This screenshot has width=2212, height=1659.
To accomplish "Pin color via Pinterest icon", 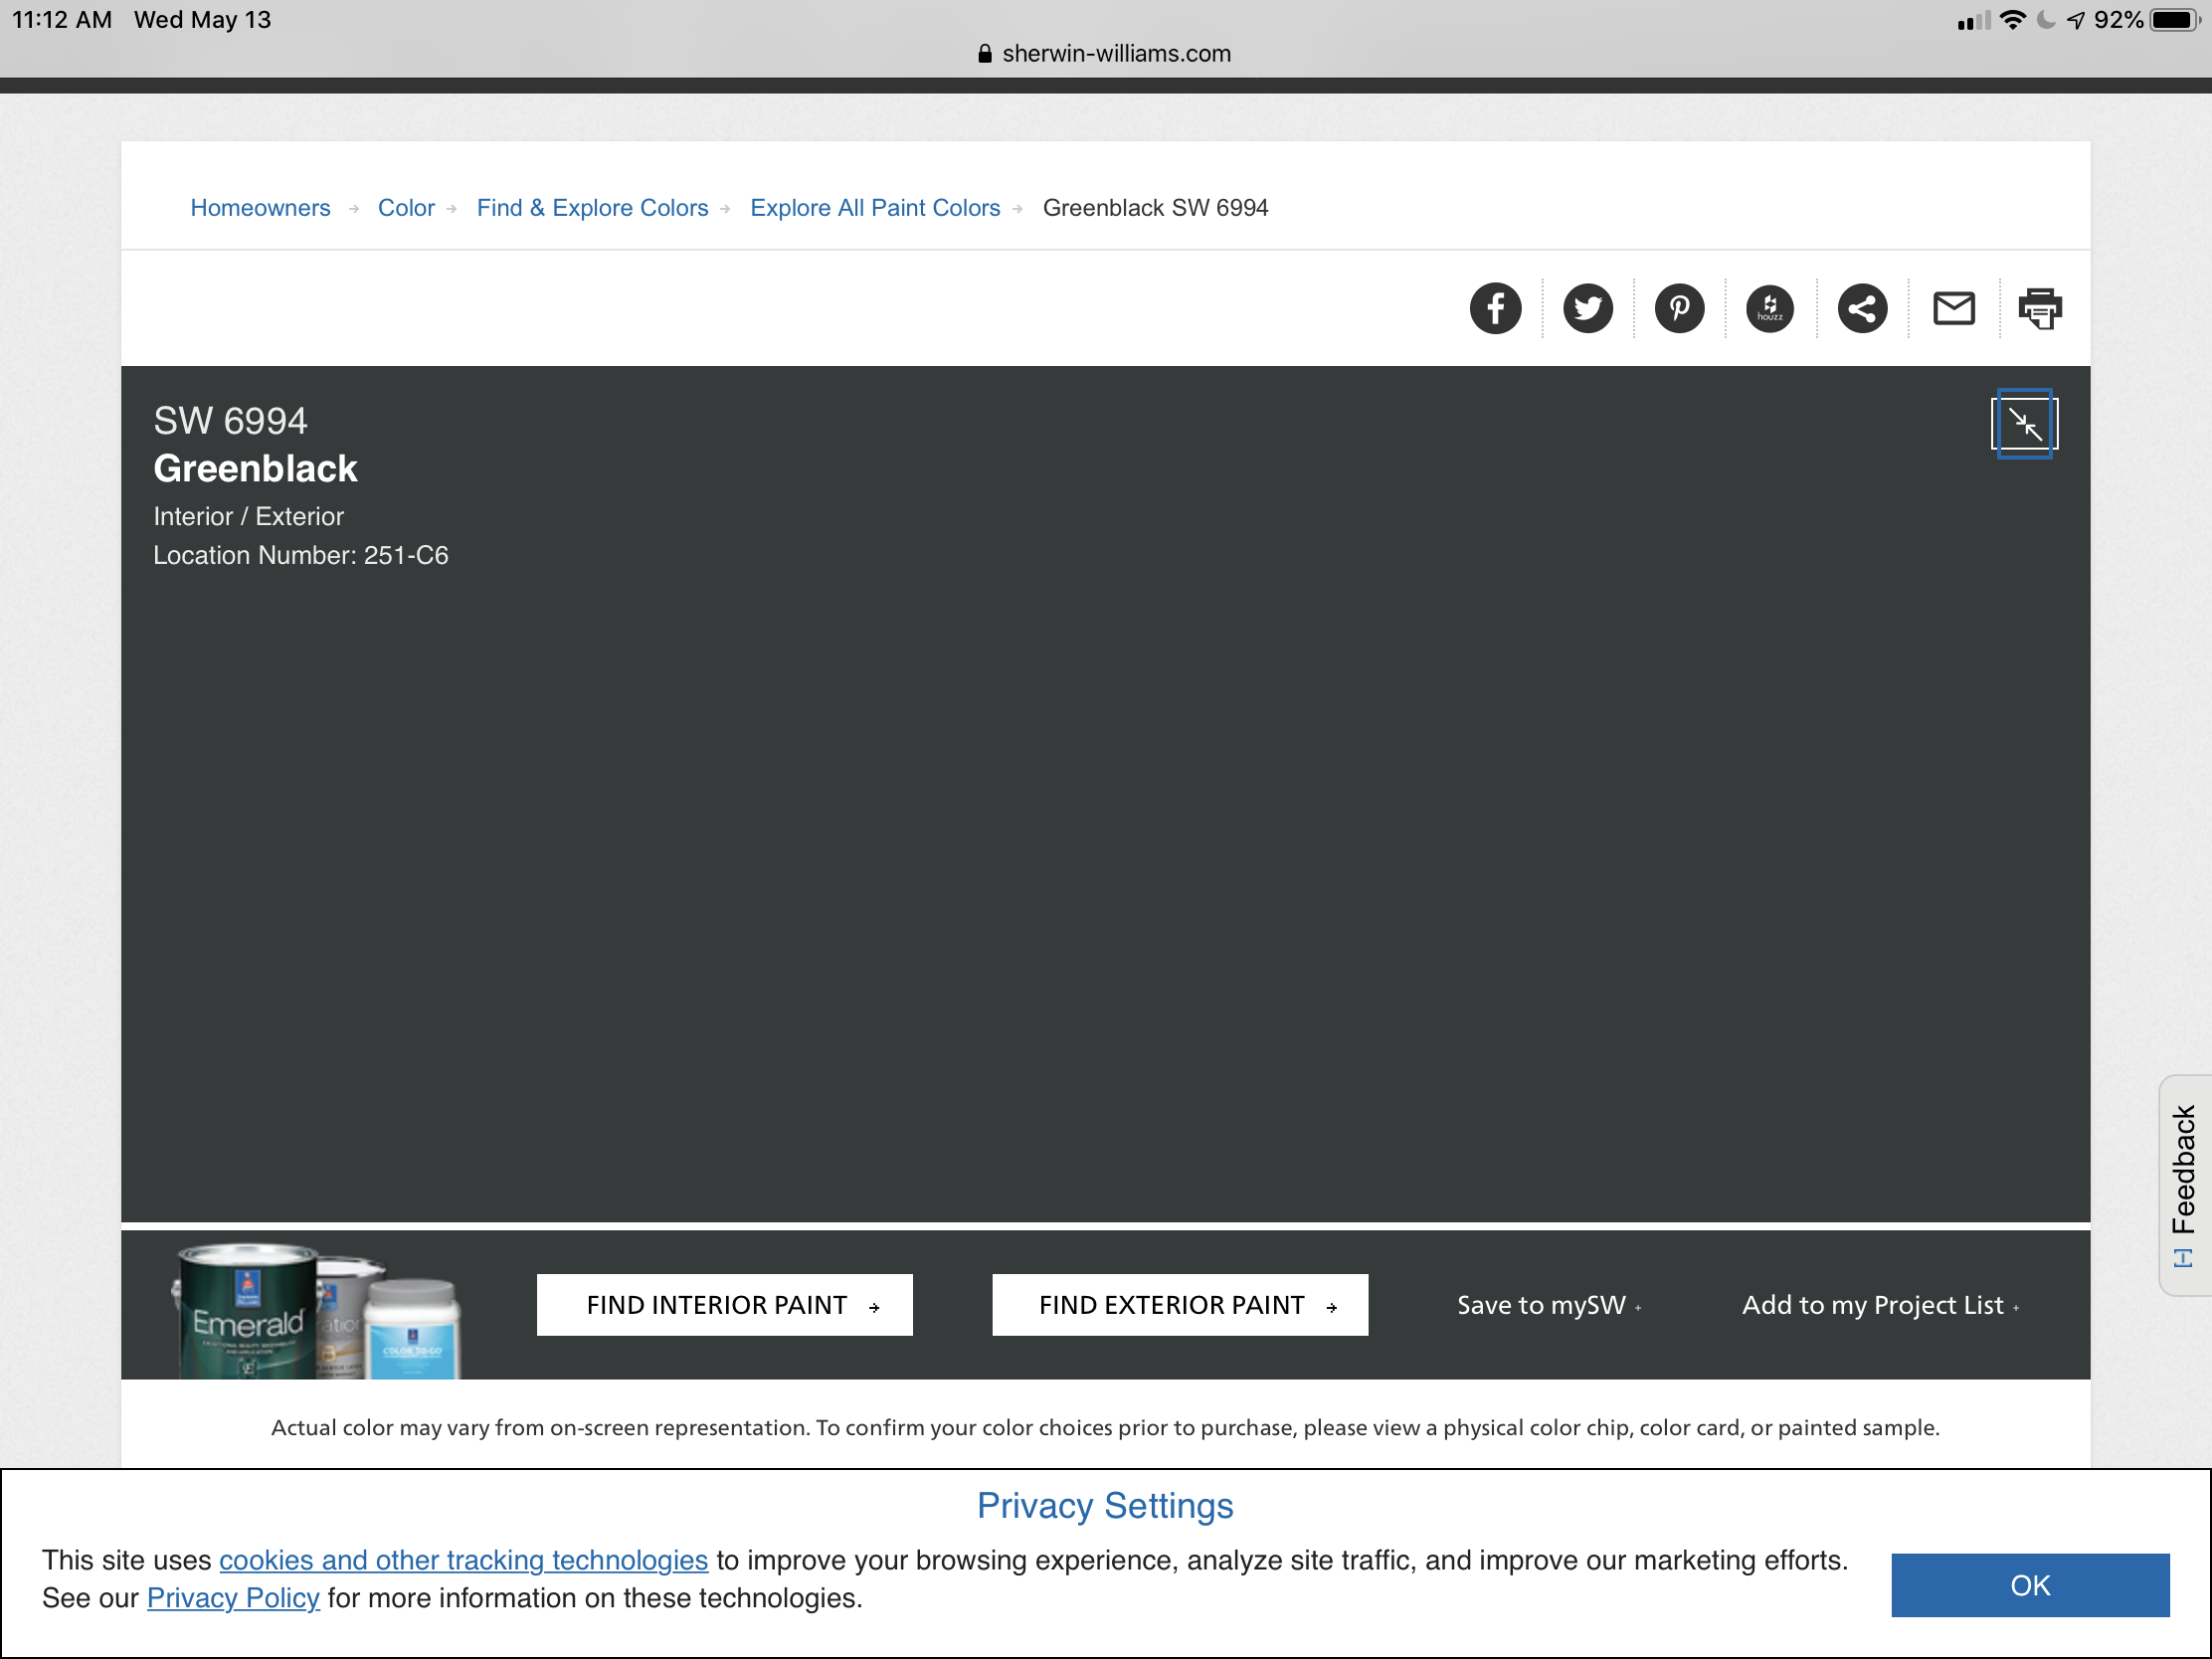I will pos(1679,308).
